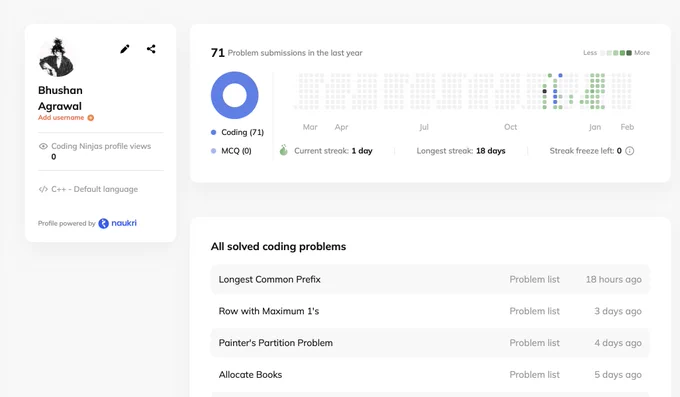Click the info icon beside Streak freeze left
The width and height of the screenshot is (680, 397).
coord(630,151)
